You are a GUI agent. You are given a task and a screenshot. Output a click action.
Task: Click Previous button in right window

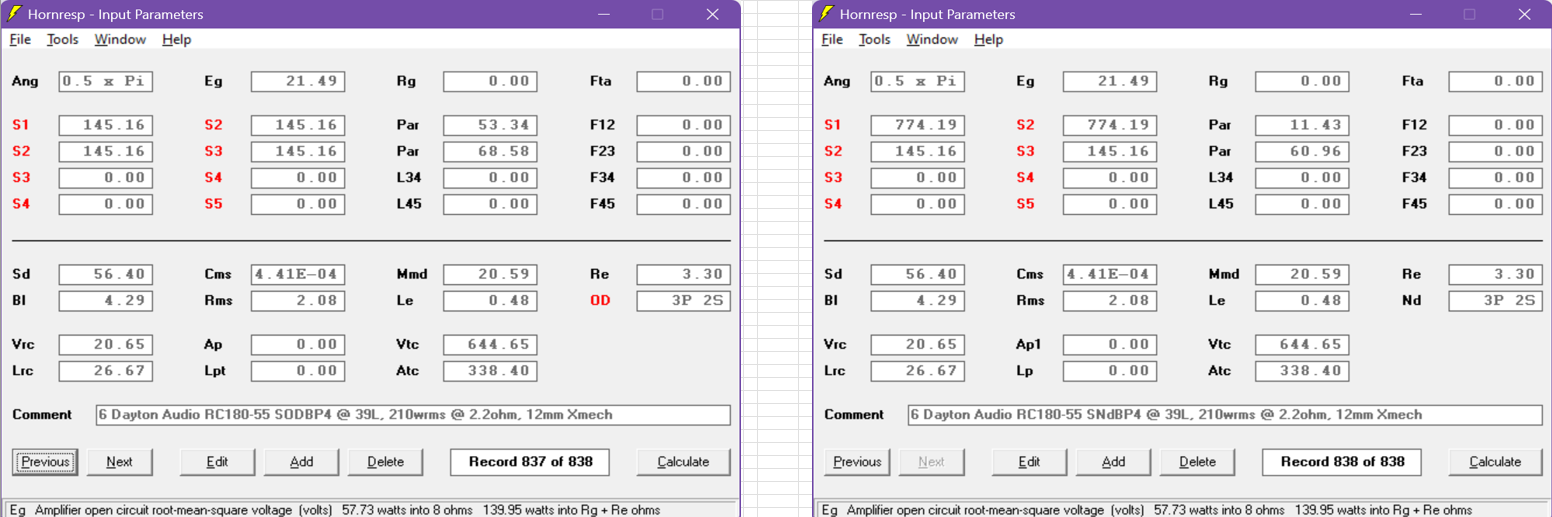pos(857,462)
